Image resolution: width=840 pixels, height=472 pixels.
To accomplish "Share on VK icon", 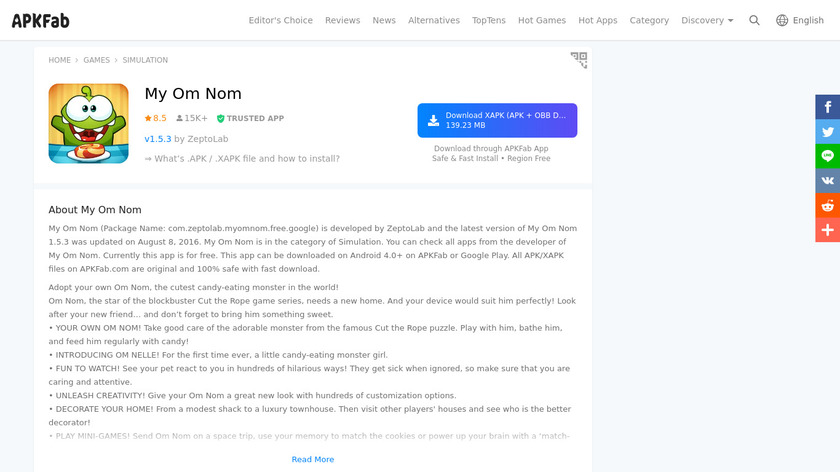I will [x=827, y=181].
